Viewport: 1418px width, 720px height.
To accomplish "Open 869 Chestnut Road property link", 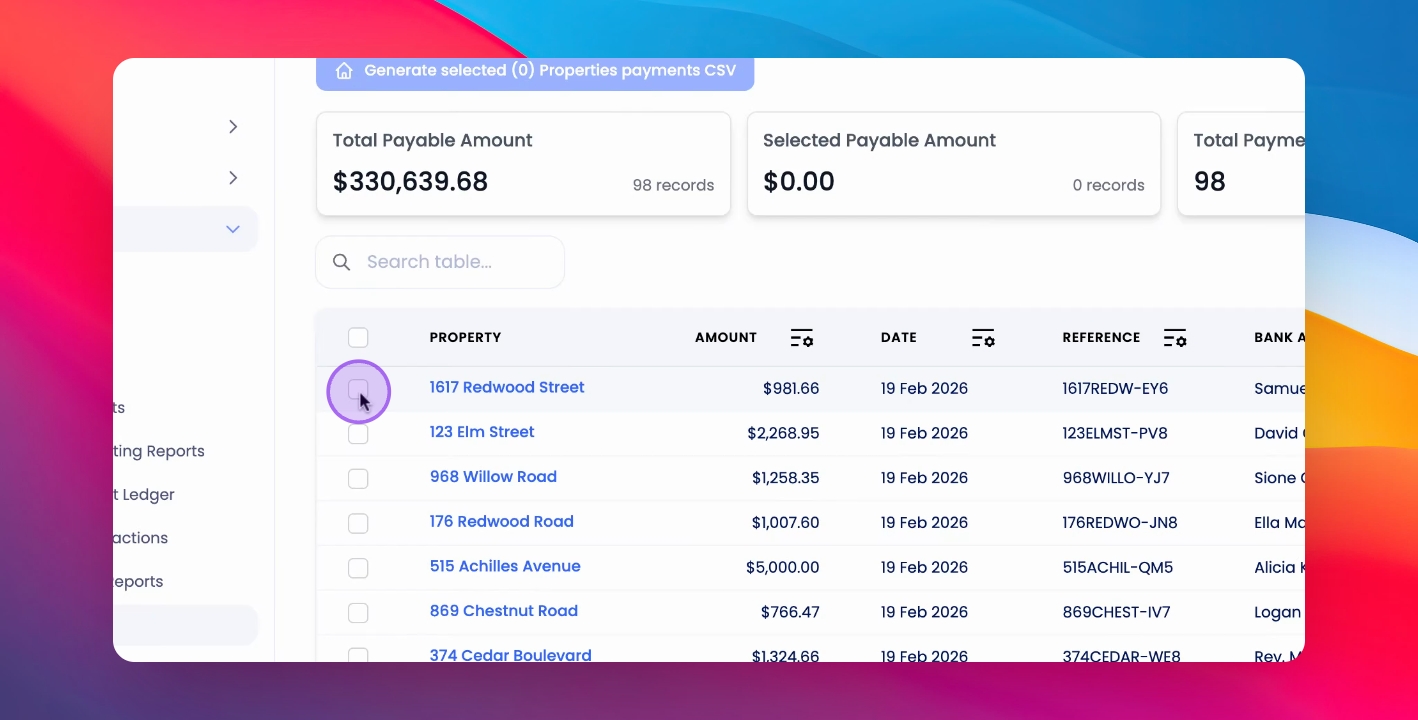I will [x=504, y=611].
